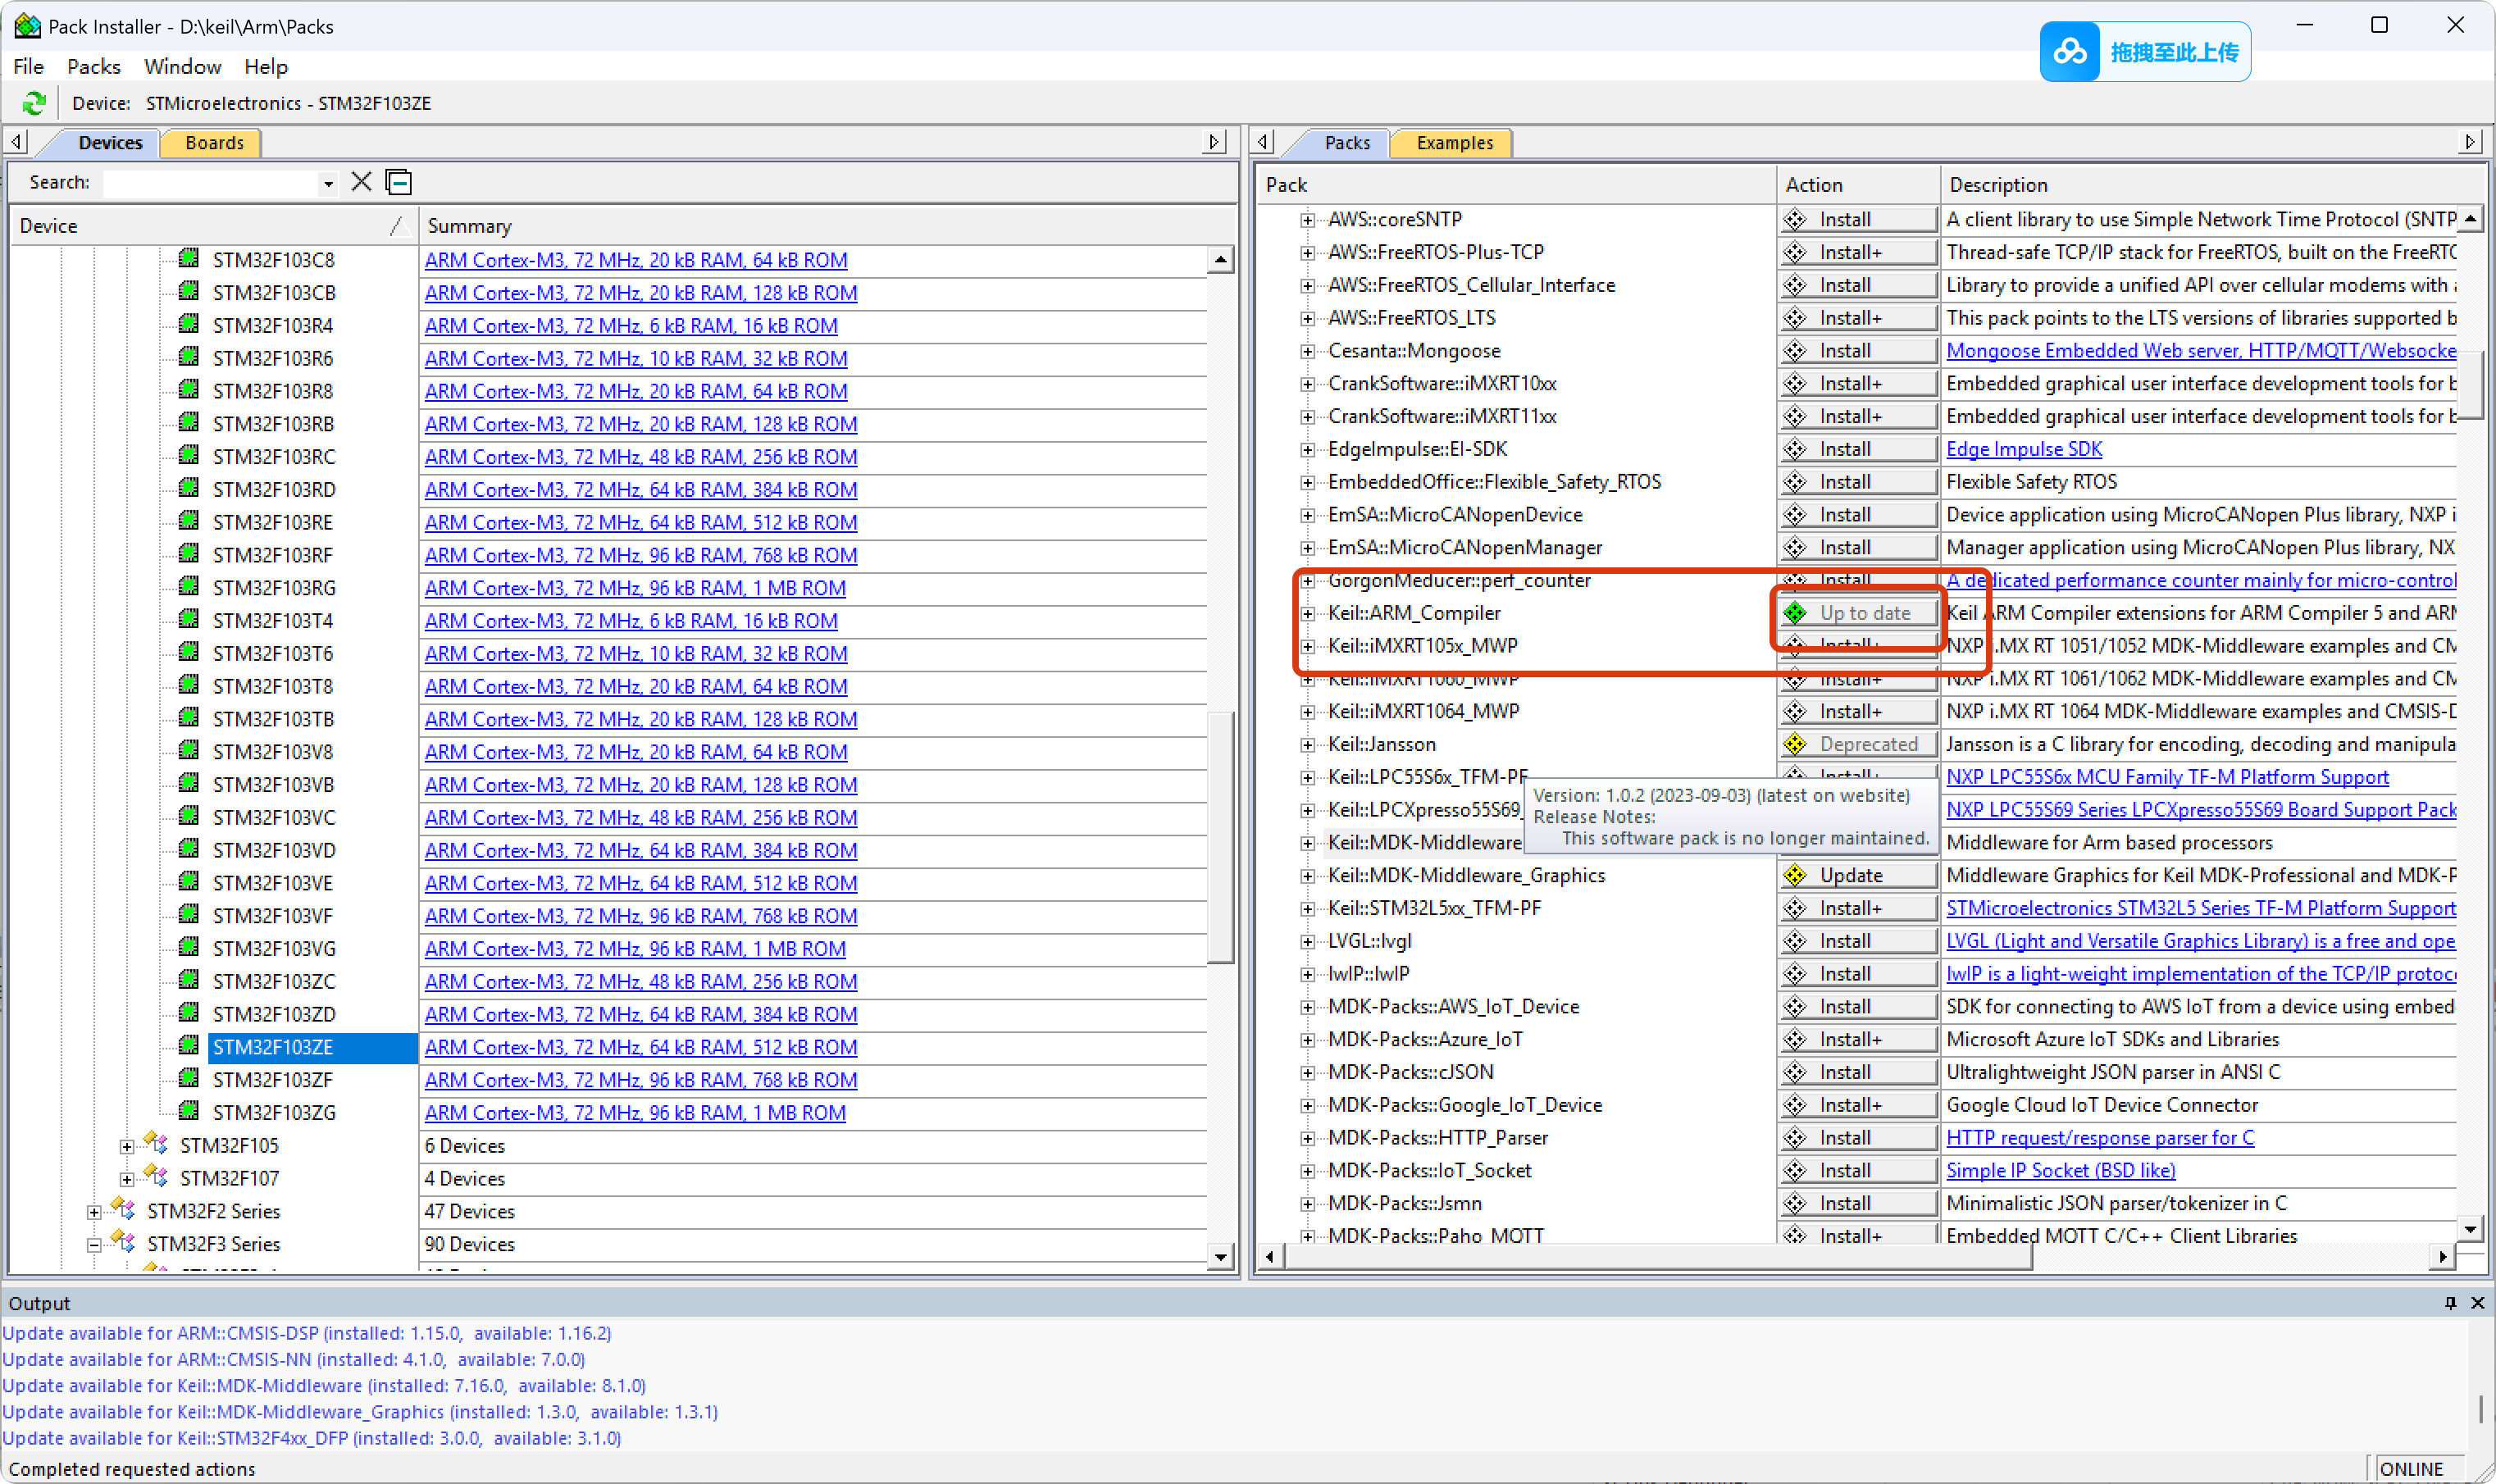This screenshot has width=2496, height=1484.
Task: Open the search dropdown arrow
Action: (327, 183)
